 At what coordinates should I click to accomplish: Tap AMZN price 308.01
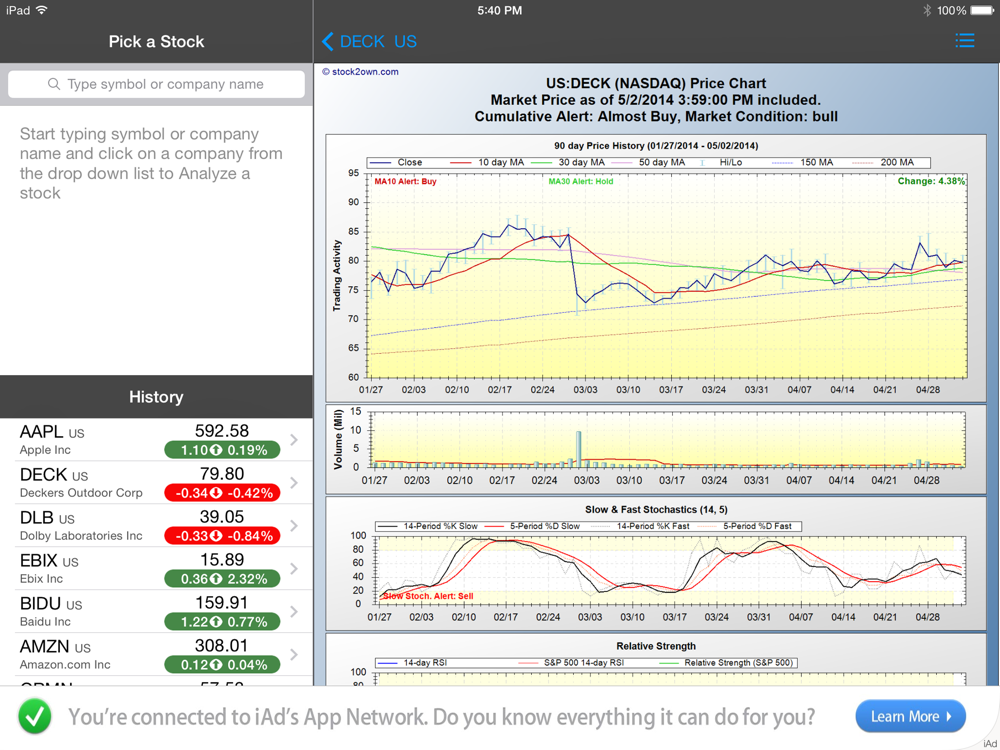[x=222, y=645]
